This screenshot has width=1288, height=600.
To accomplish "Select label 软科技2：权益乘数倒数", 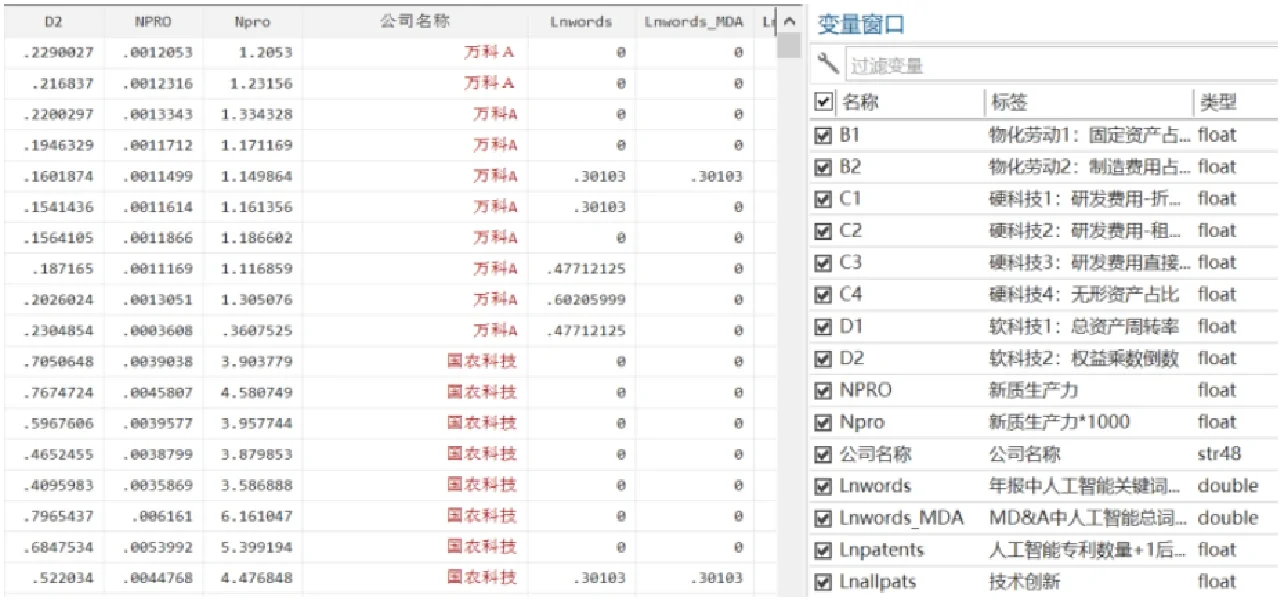I will (x=1083, y=359).
